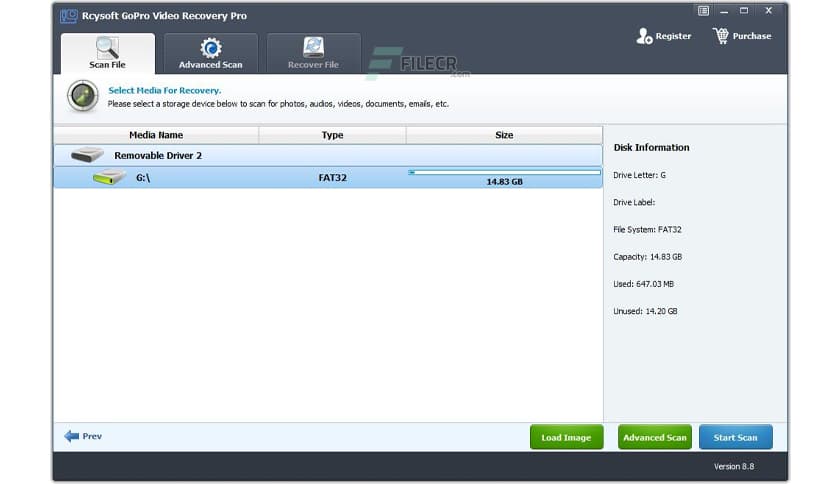Select the G:\ drive partition

[328, 178]
